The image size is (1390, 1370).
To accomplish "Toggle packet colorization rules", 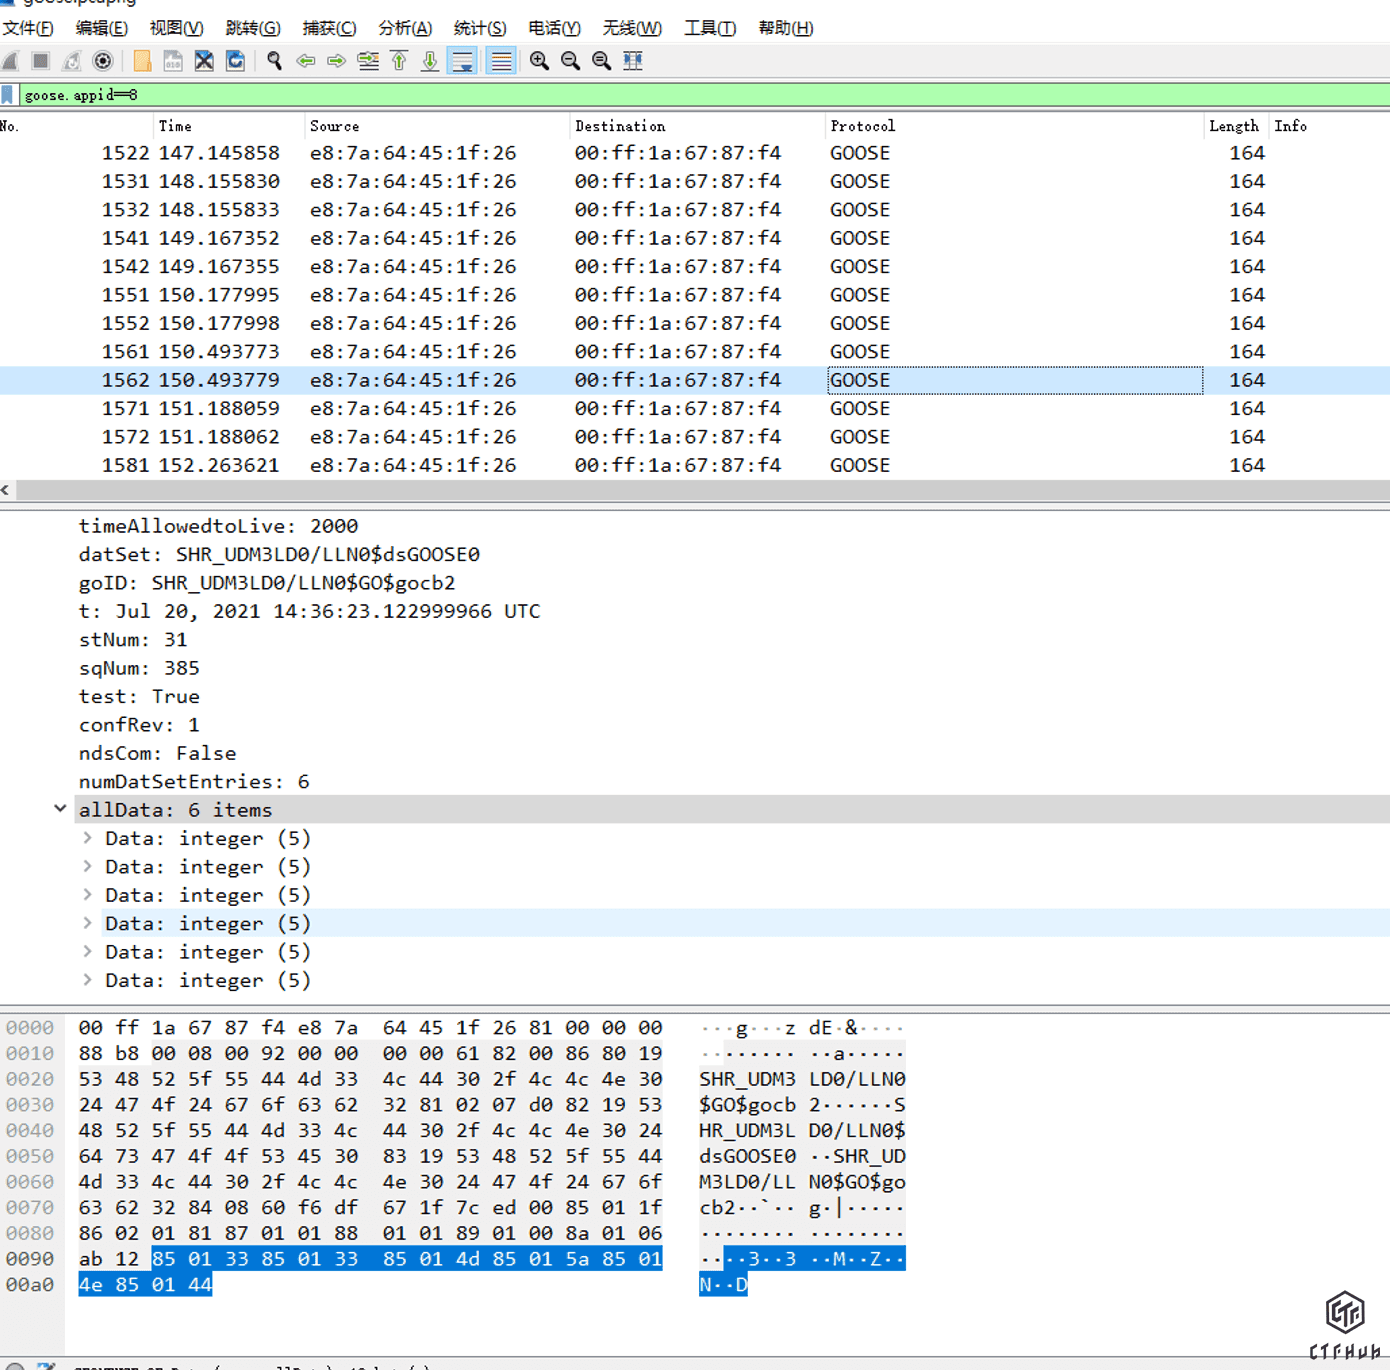I will click(x=500, y=61).
